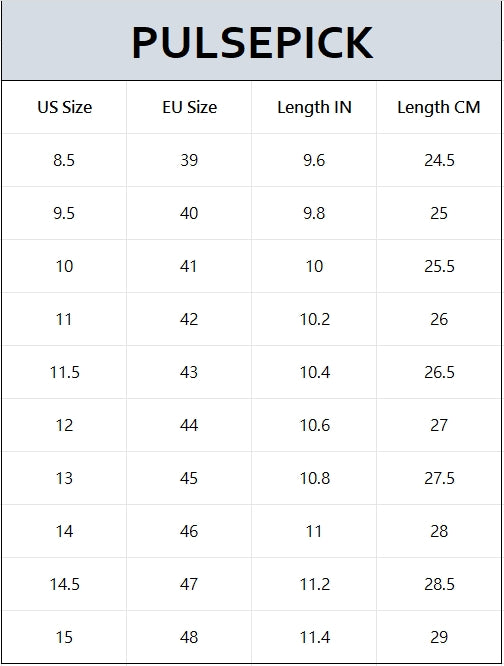Viewport: 504px width, 666px height.
Task: Select the 9.8 length inches cell
Action: [x=314, y=213]
